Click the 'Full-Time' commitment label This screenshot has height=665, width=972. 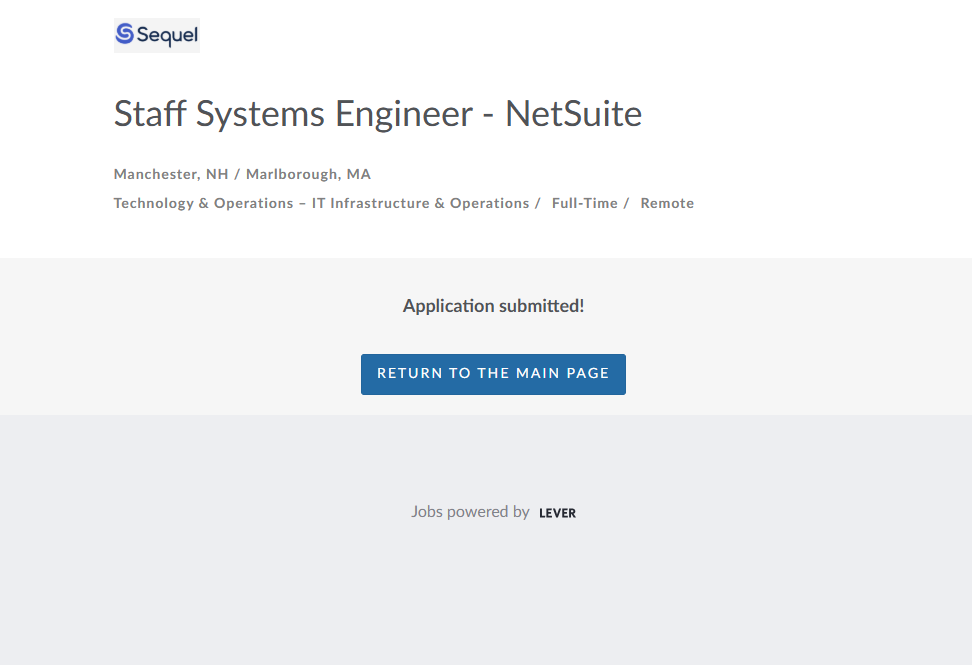585,203
